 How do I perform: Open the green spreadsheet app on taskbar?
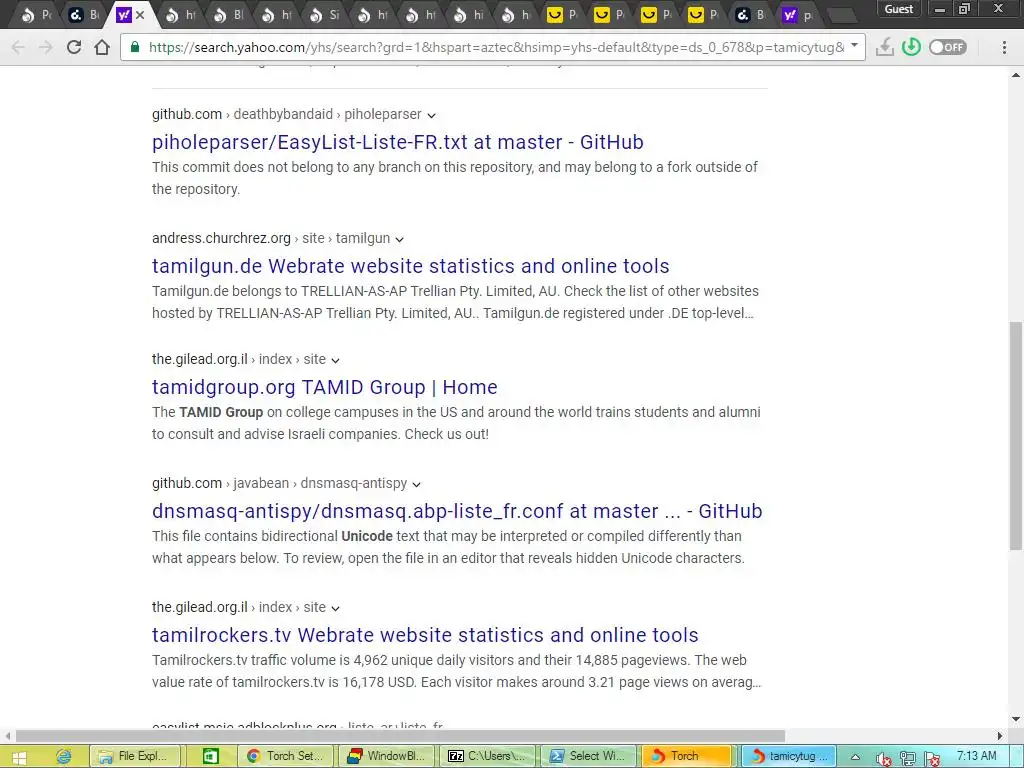tap(210, 756)
